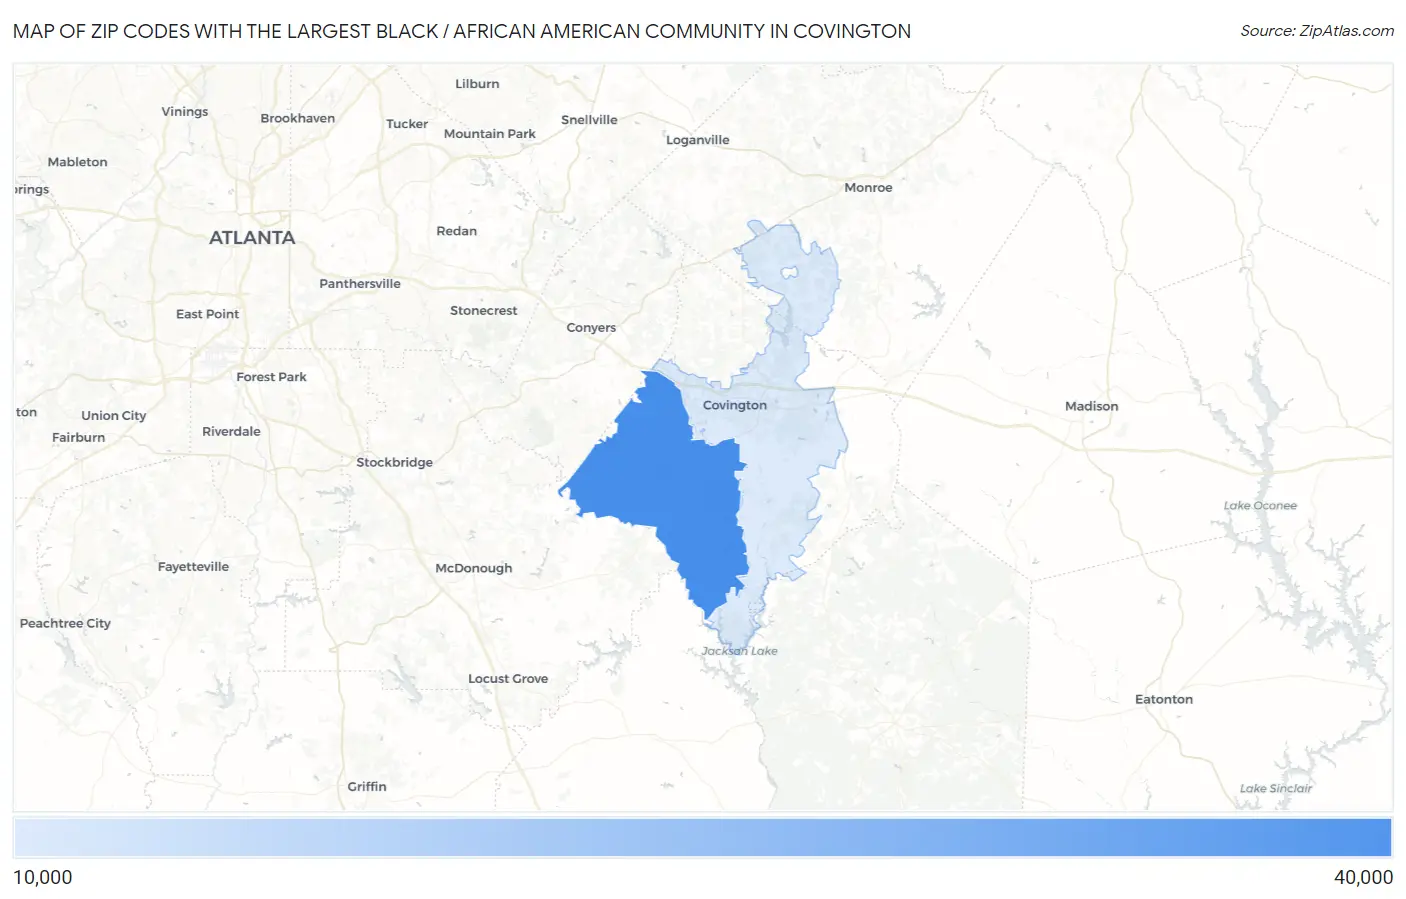The height and width of the screenshot is (899, 1406).
Task: Click the McDonough map label
Action: pos(474,568)
